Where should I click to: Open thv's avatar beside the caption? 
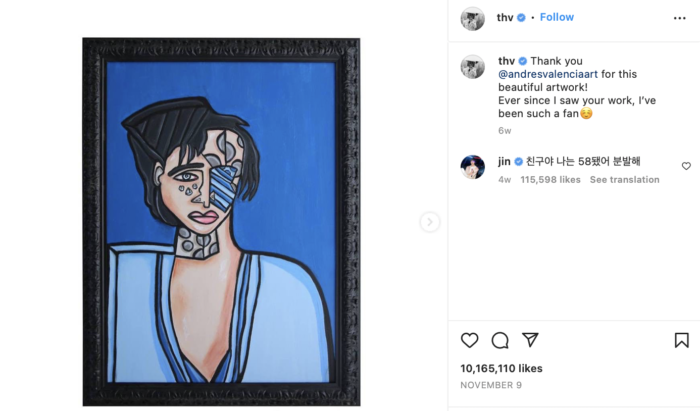tap(472, 67)
